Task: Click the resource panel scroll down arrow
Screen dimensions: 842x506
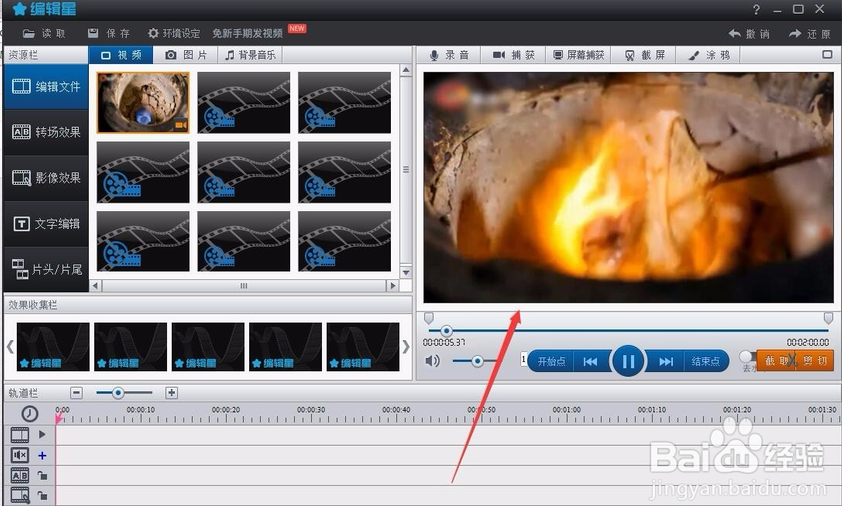Action: pos(406,272)
